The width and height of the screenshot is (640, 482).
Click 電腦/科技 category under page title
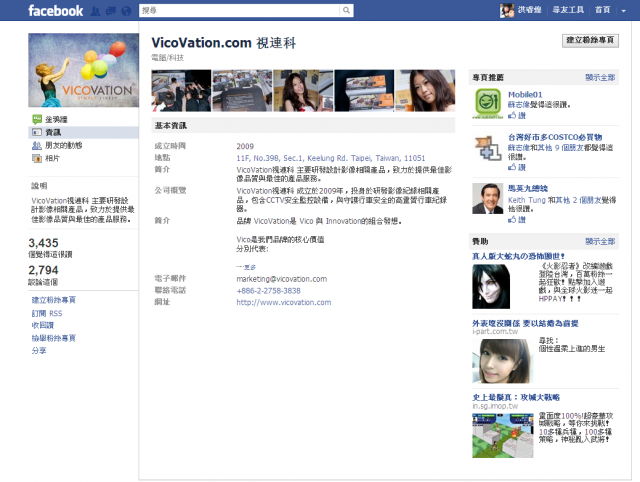[168, 58]
